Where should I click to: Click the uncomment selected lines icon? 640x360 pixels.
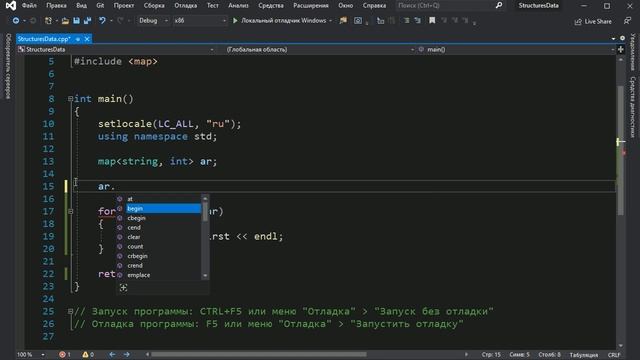418,20
